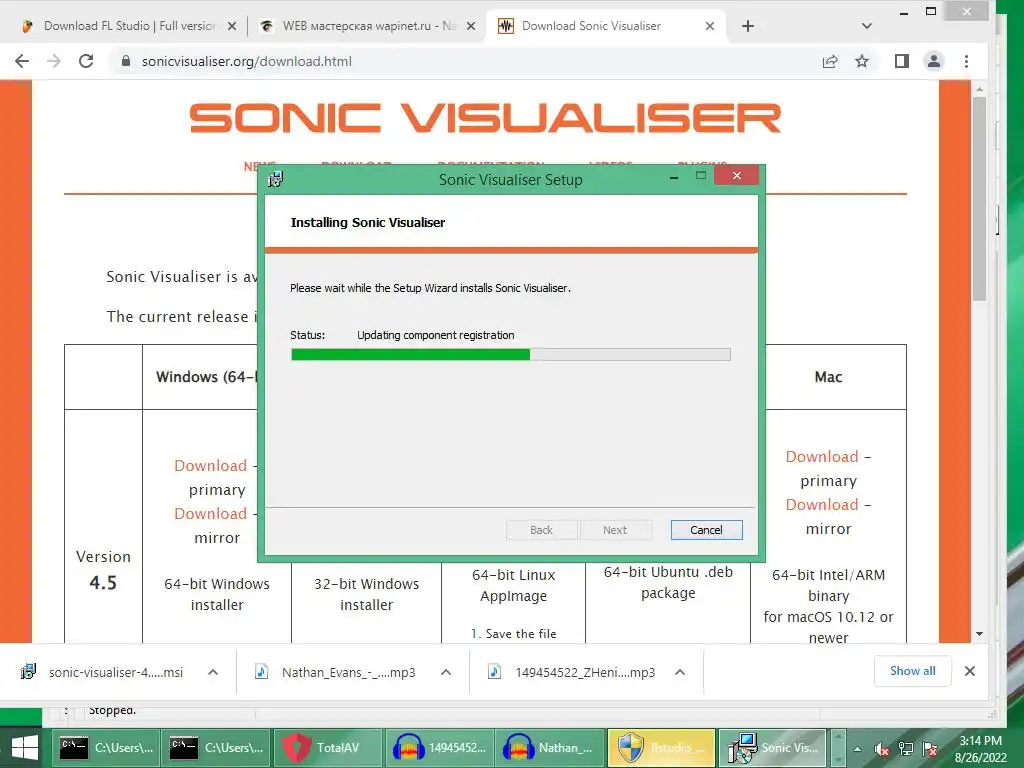Image resolution: width=1024 pixels, height=768 pixels.
Task: Click the Windows 64-bit primary Download link
Action: tap(210, 466)
